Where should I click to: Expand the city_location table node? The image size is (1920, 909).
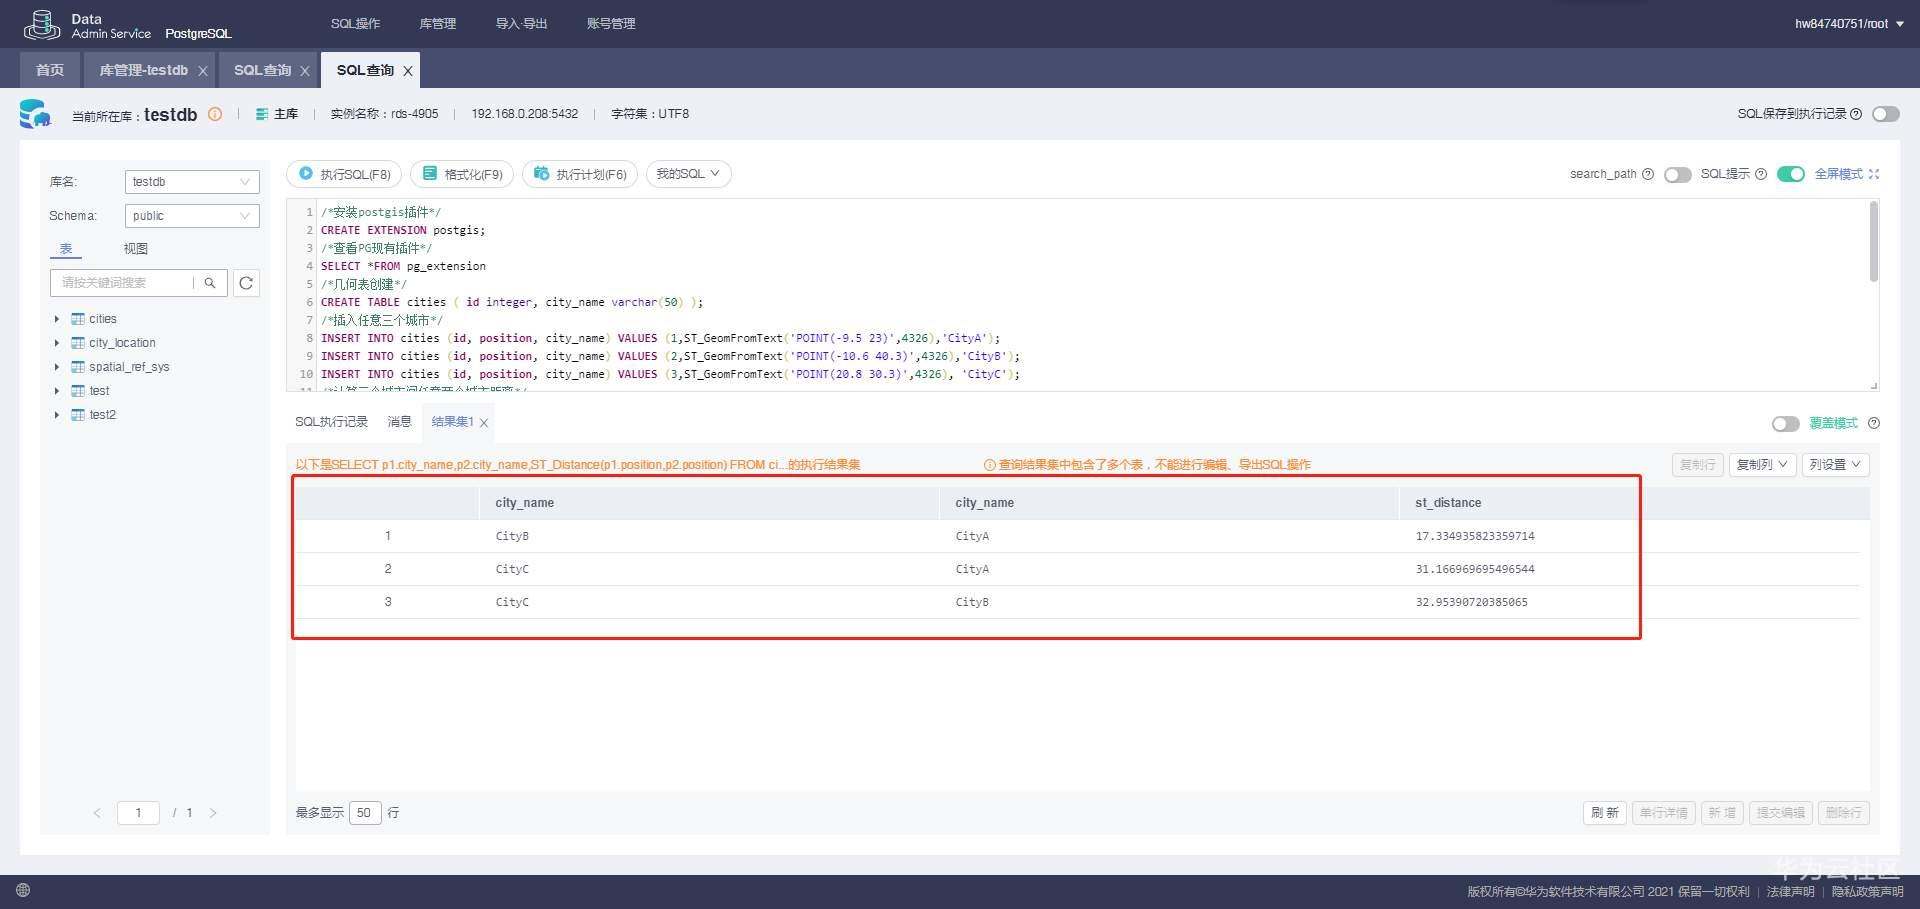coord(57,343)
